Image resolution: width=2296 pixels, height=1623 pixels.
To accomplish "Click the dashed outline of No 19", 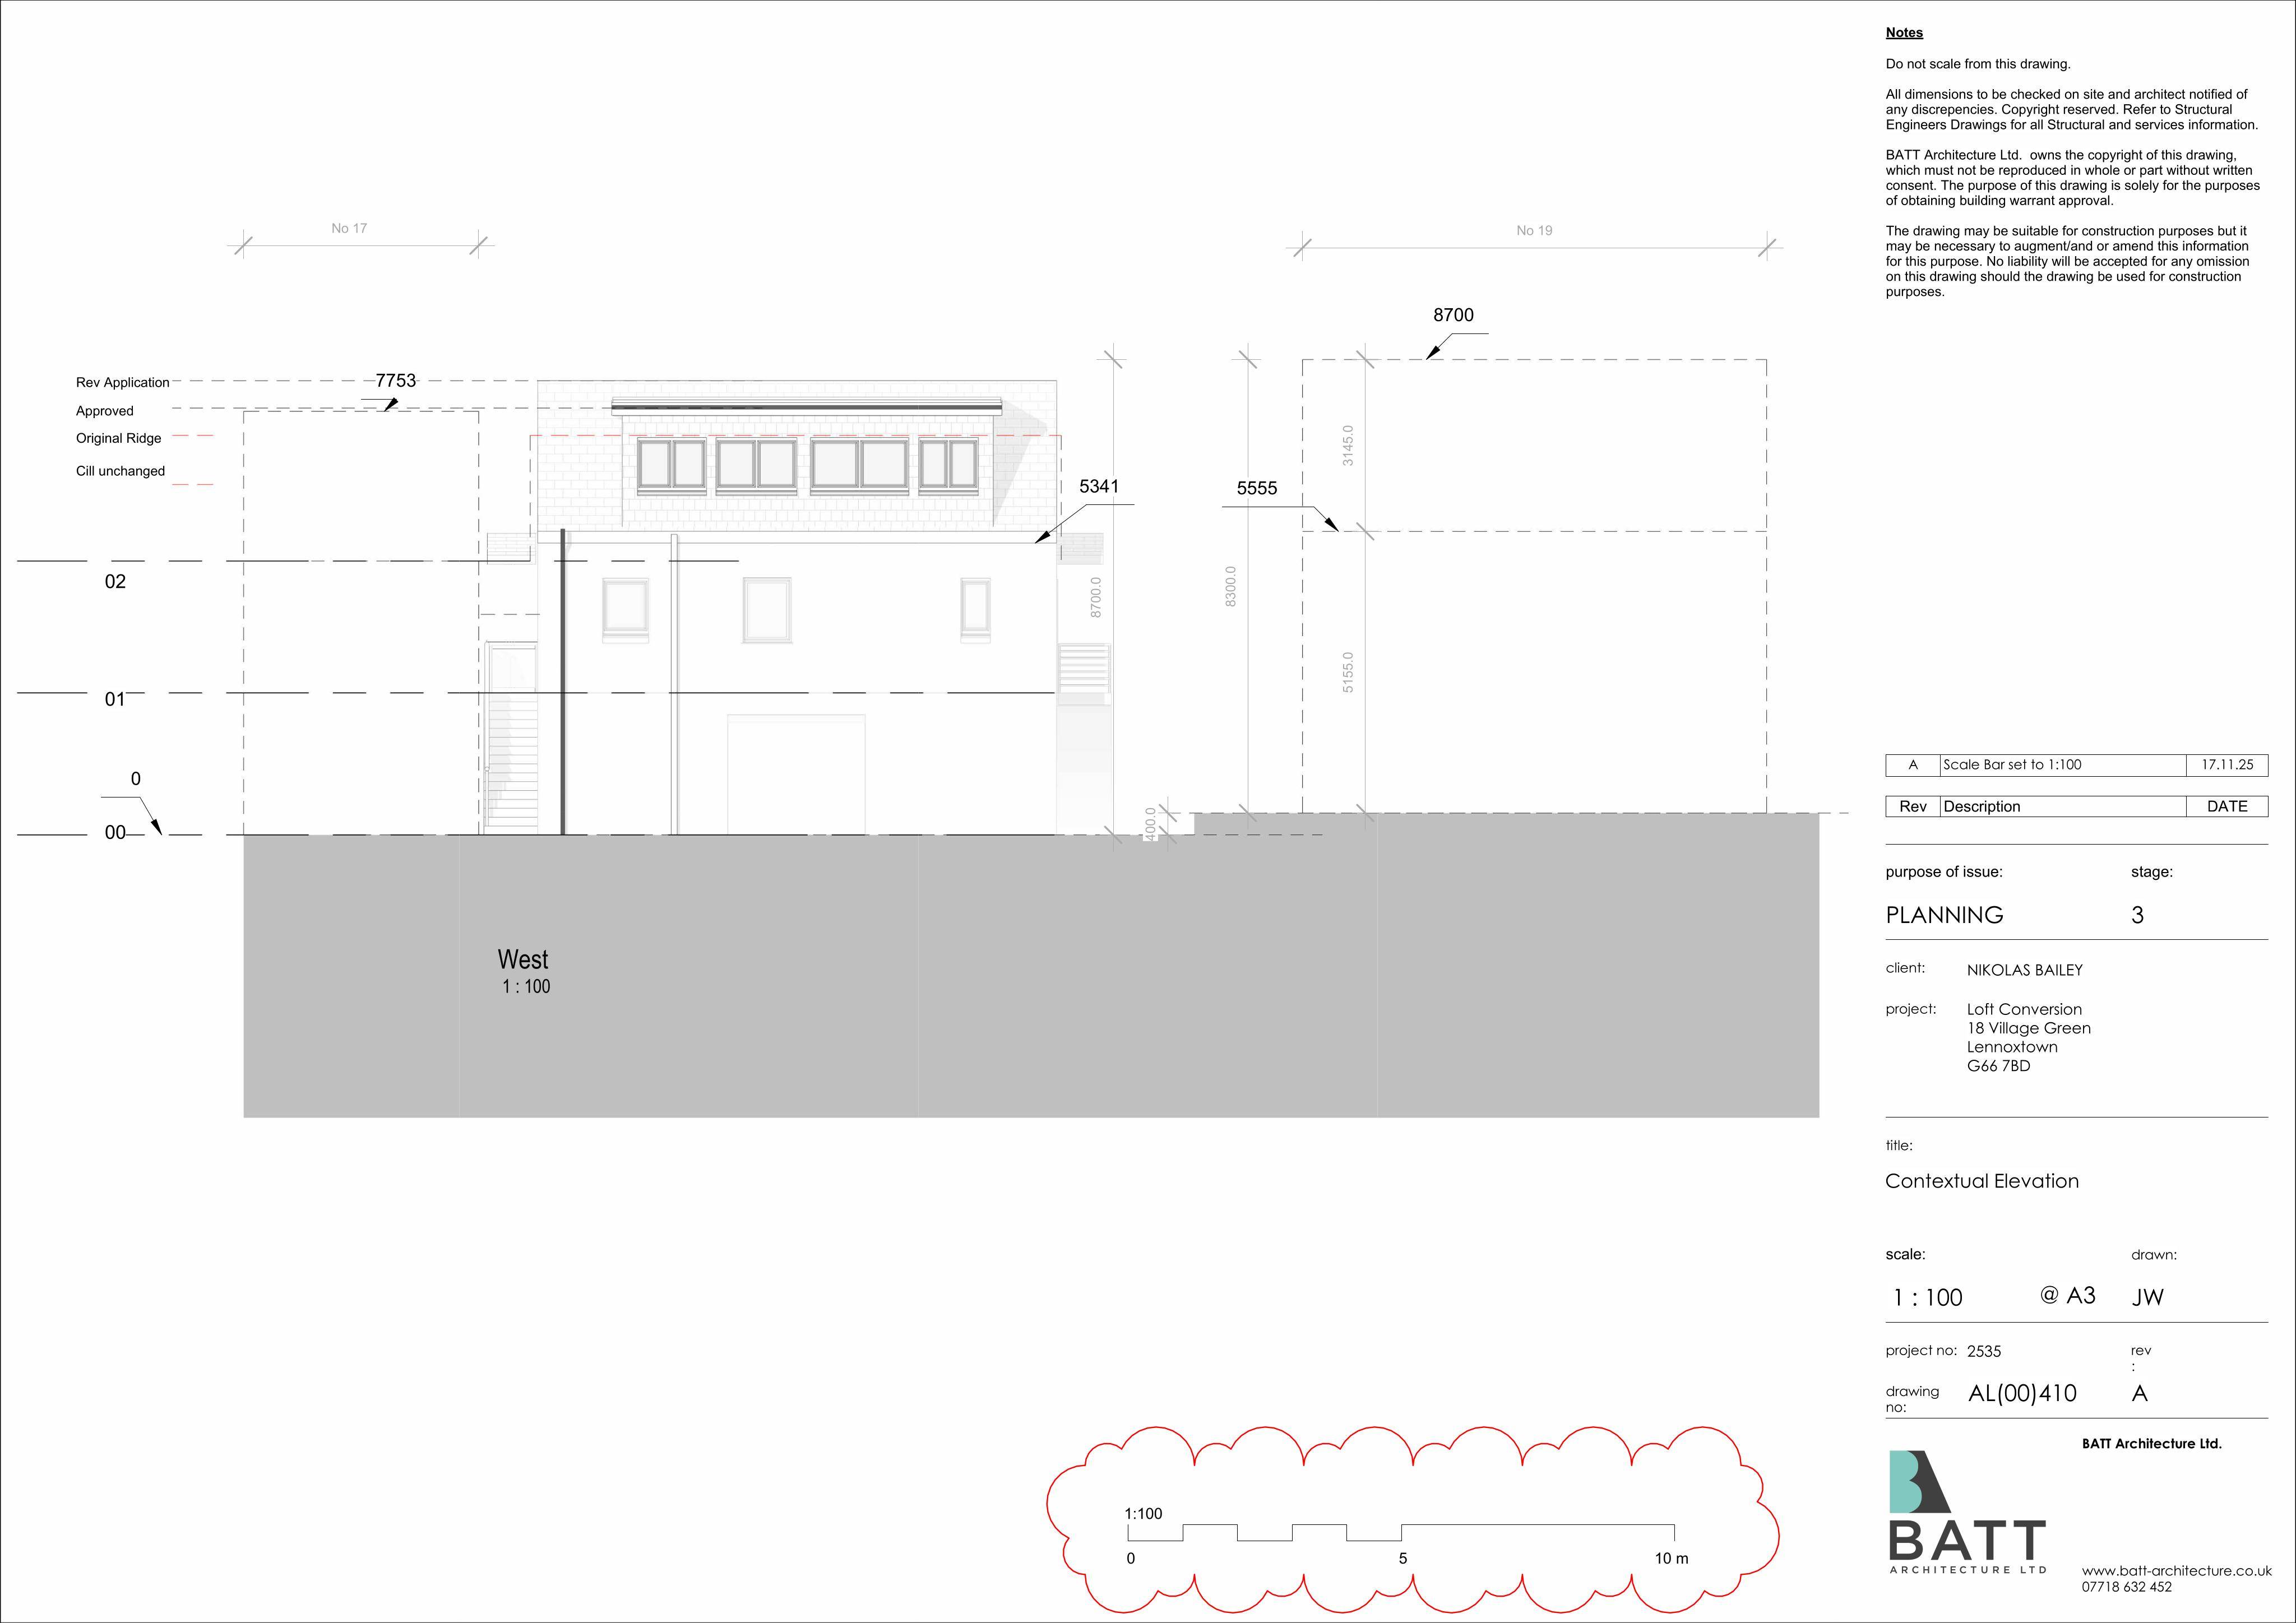I will [1534, 586].
